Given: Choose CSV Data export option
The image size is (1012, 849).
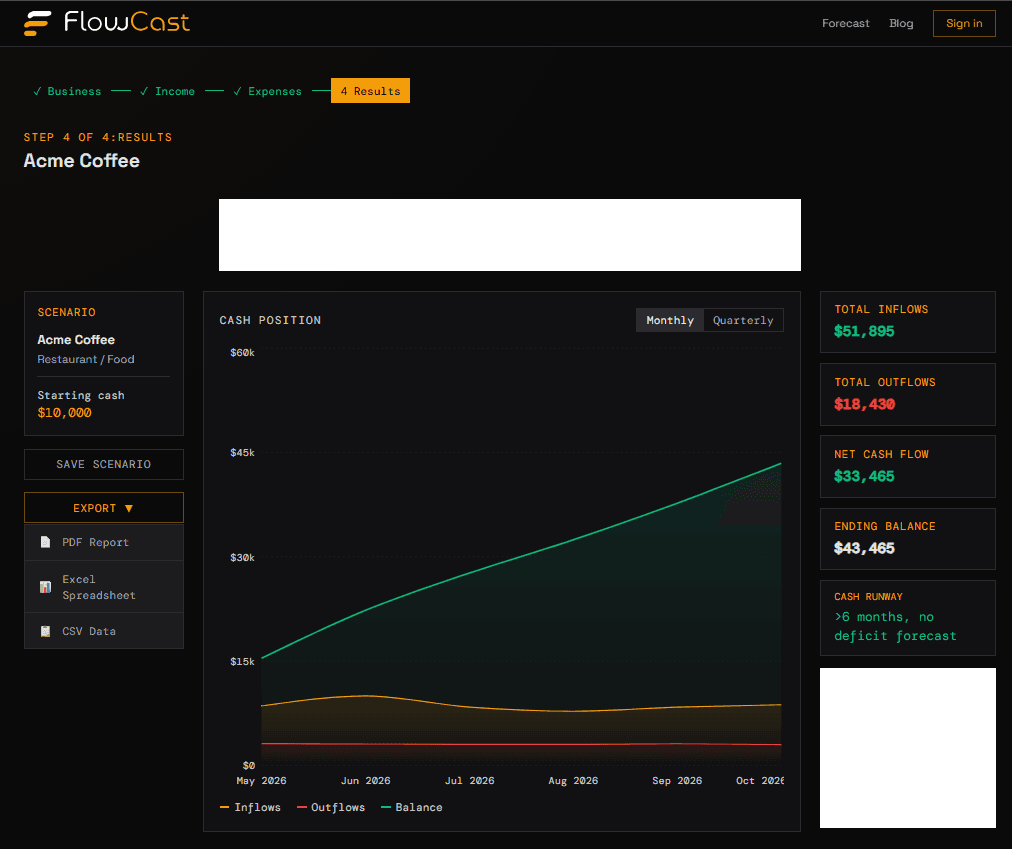Looking at the screenshot, I should 104,631.
